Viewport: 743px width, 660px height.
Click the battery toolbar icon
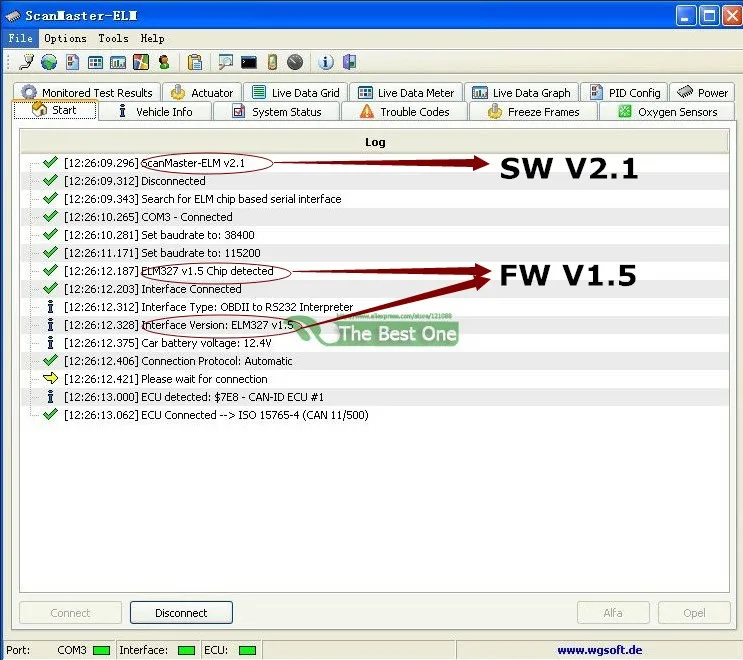point(272,62)
